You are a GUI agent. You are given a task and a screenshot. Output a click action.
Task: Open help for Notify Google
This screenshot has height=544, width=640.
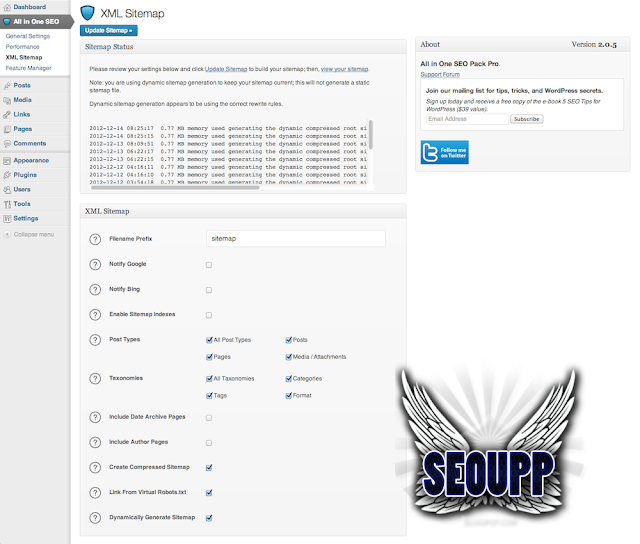95,264
